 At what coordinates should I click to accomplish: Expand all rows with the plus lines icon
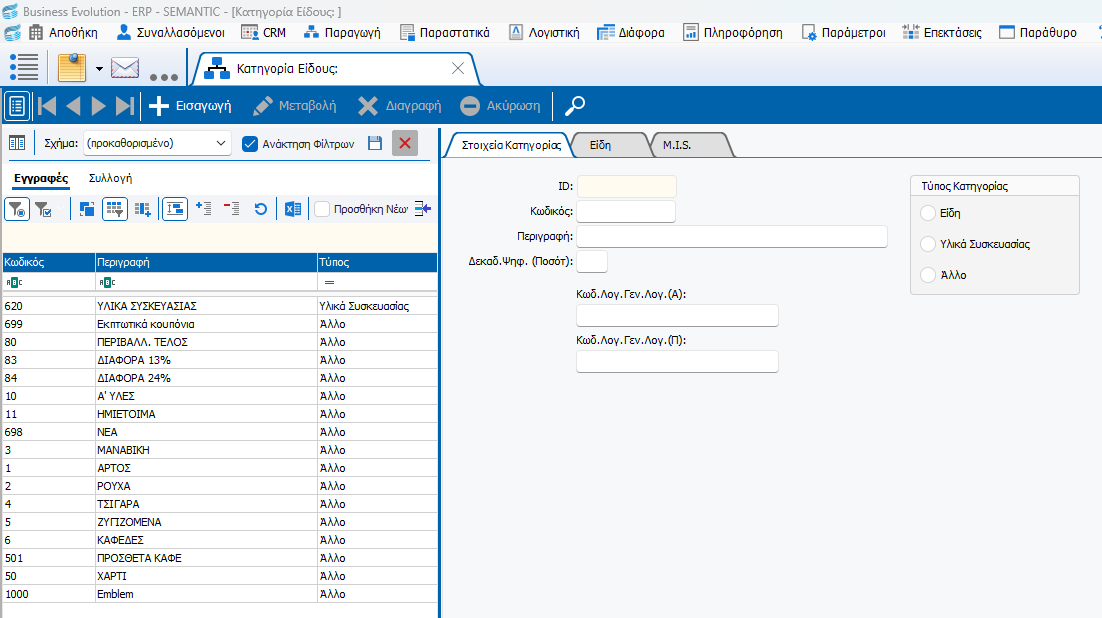pyautogui.click(x=204, y=208)
